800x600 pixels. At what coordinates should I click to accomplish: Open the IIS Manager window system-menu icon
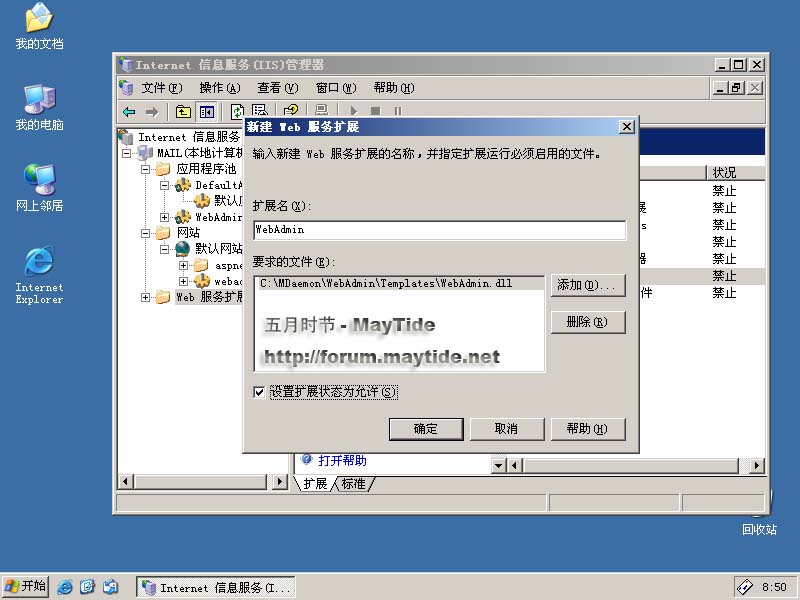(x=126, y=65)
